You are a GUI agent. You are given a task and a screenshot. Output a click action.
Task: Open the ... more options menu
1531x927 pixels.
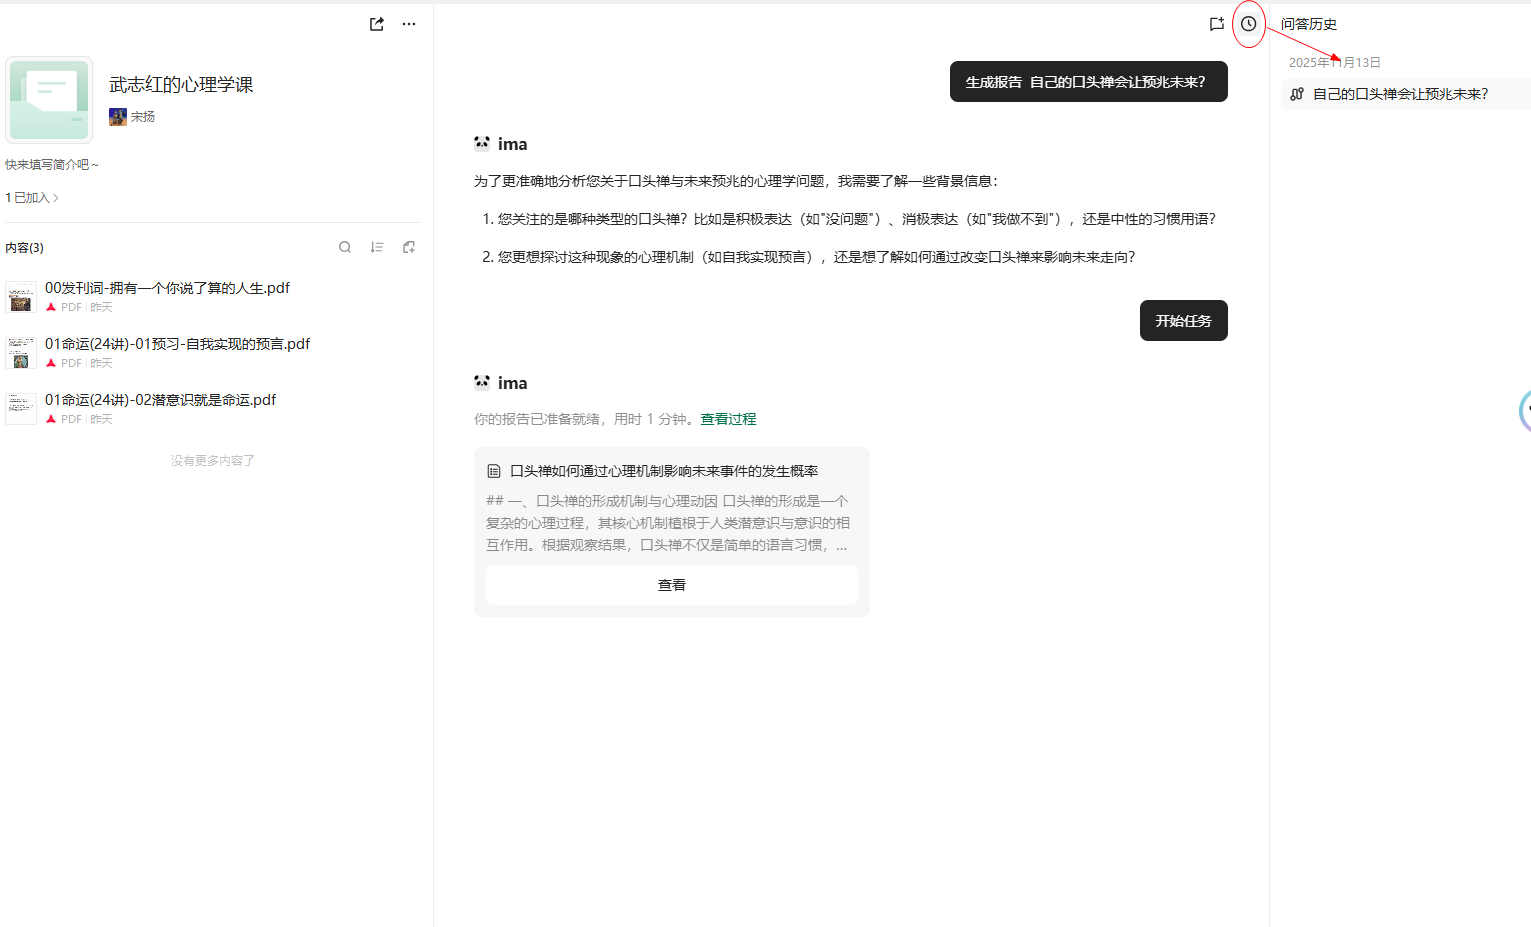pos(408,23)
